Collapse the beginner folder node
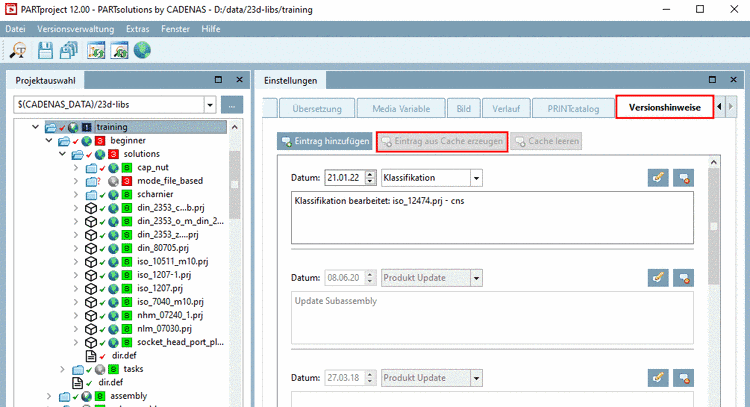This screenshot has width=750, height=407. pyautogui.click(x=49, y=141)
